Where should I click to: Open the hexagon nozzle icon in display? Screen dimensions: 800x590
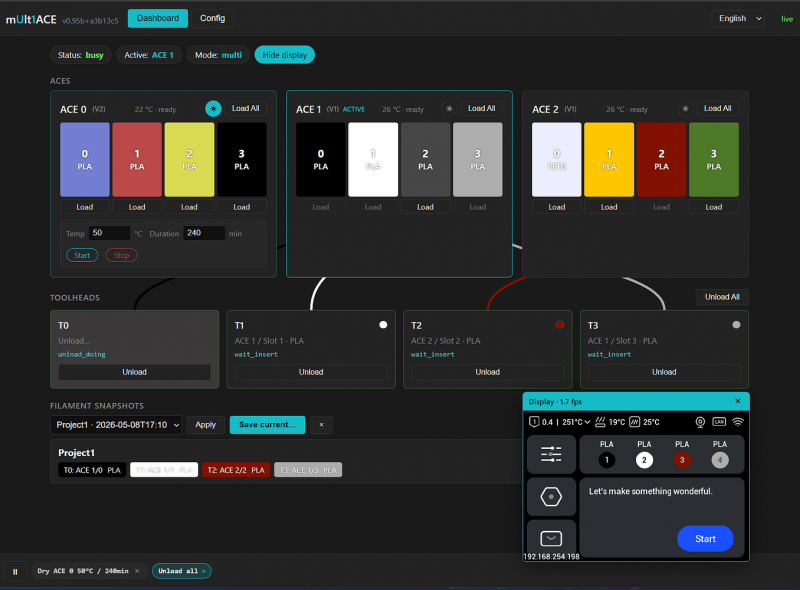pos(551,496)
